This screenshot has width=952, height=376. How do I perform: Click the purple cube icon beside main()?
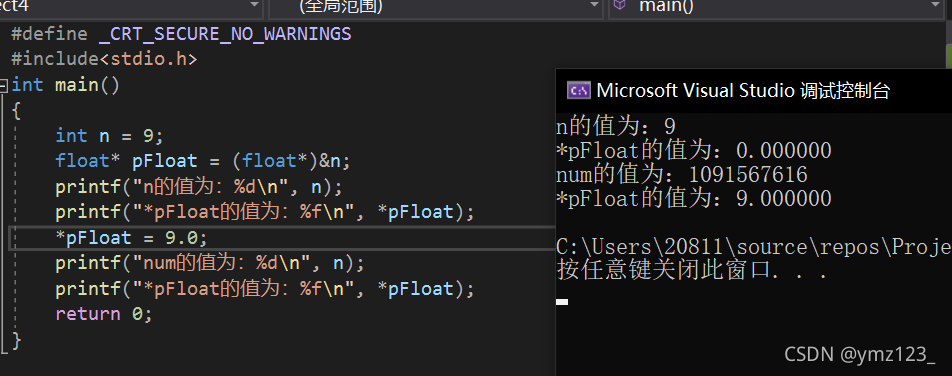click(619, 5)
